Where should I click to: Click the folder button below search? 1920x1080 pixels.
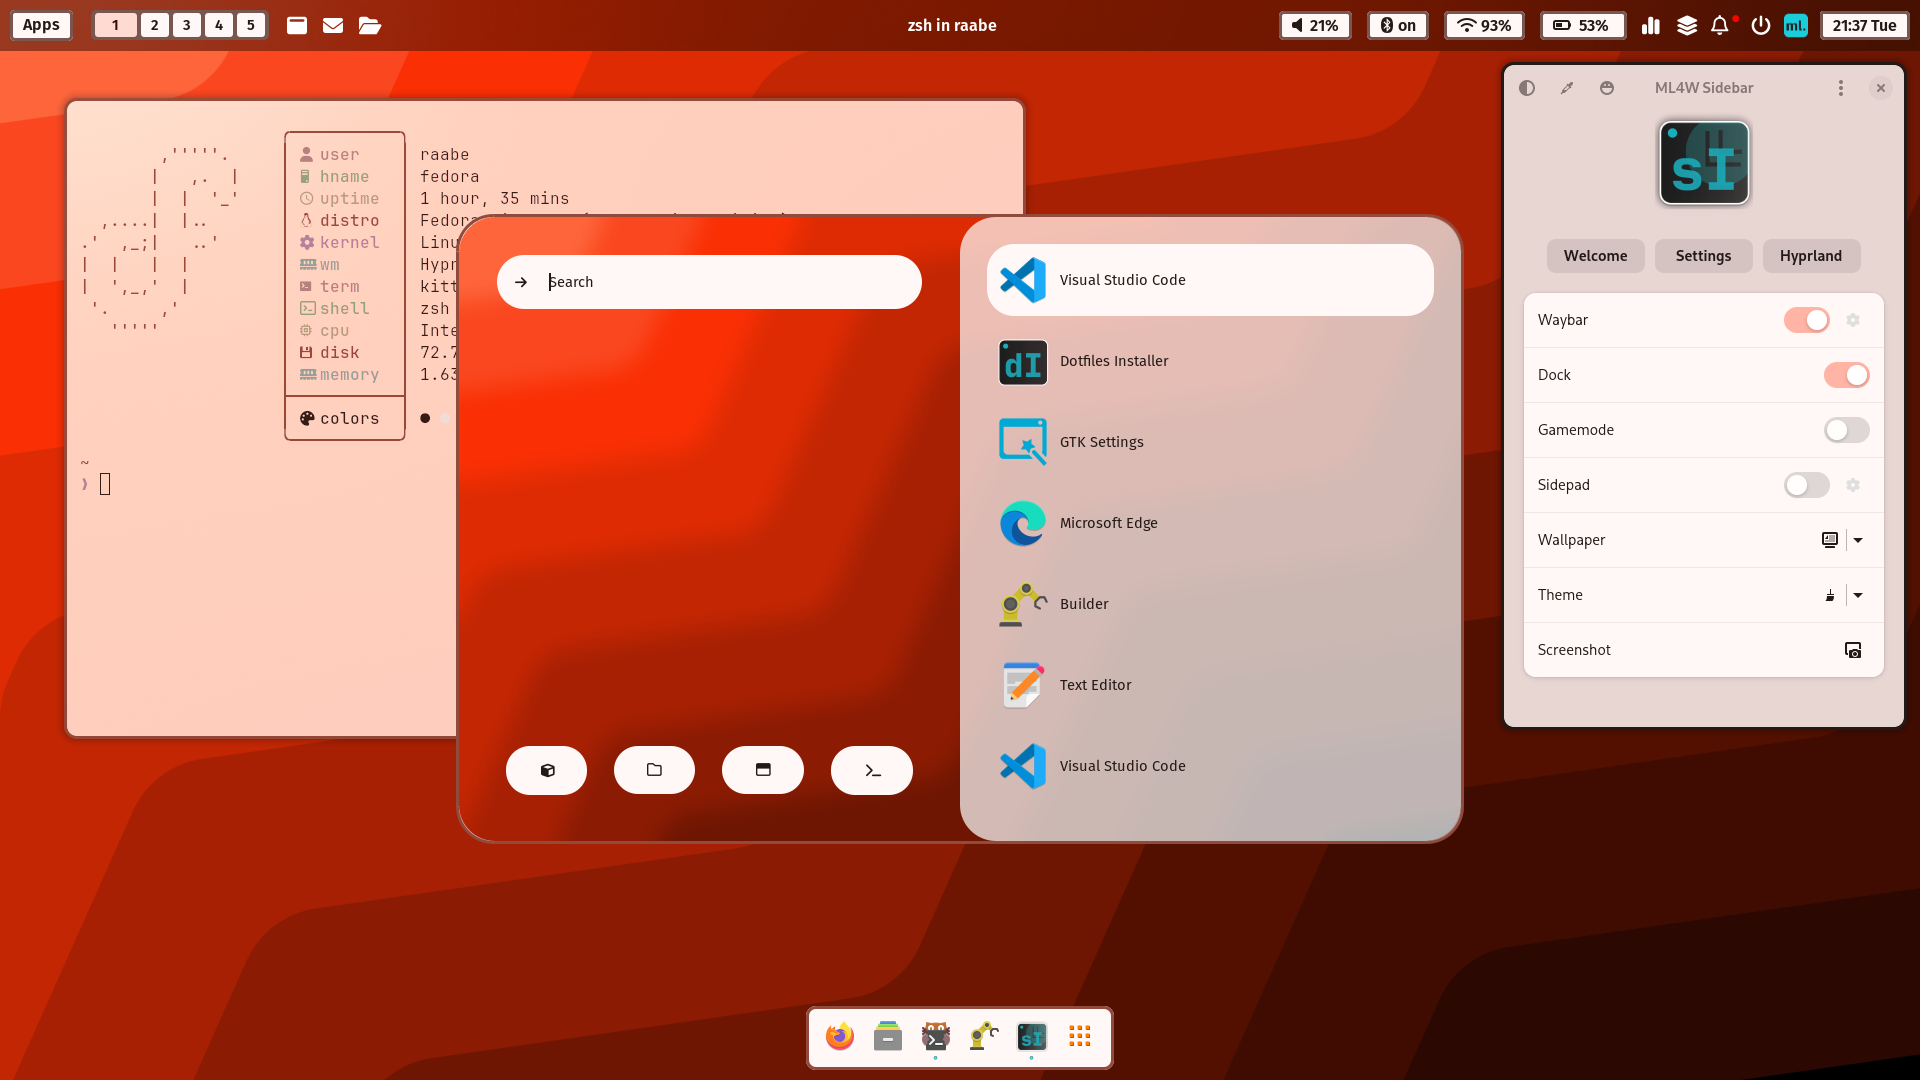coord(654,770)
